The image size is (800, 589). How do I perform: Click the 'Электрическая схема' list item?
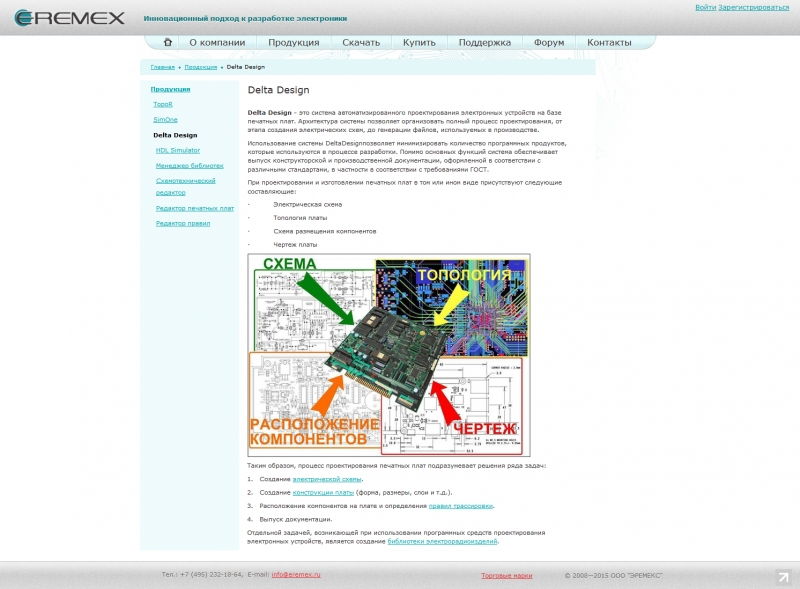308,205
